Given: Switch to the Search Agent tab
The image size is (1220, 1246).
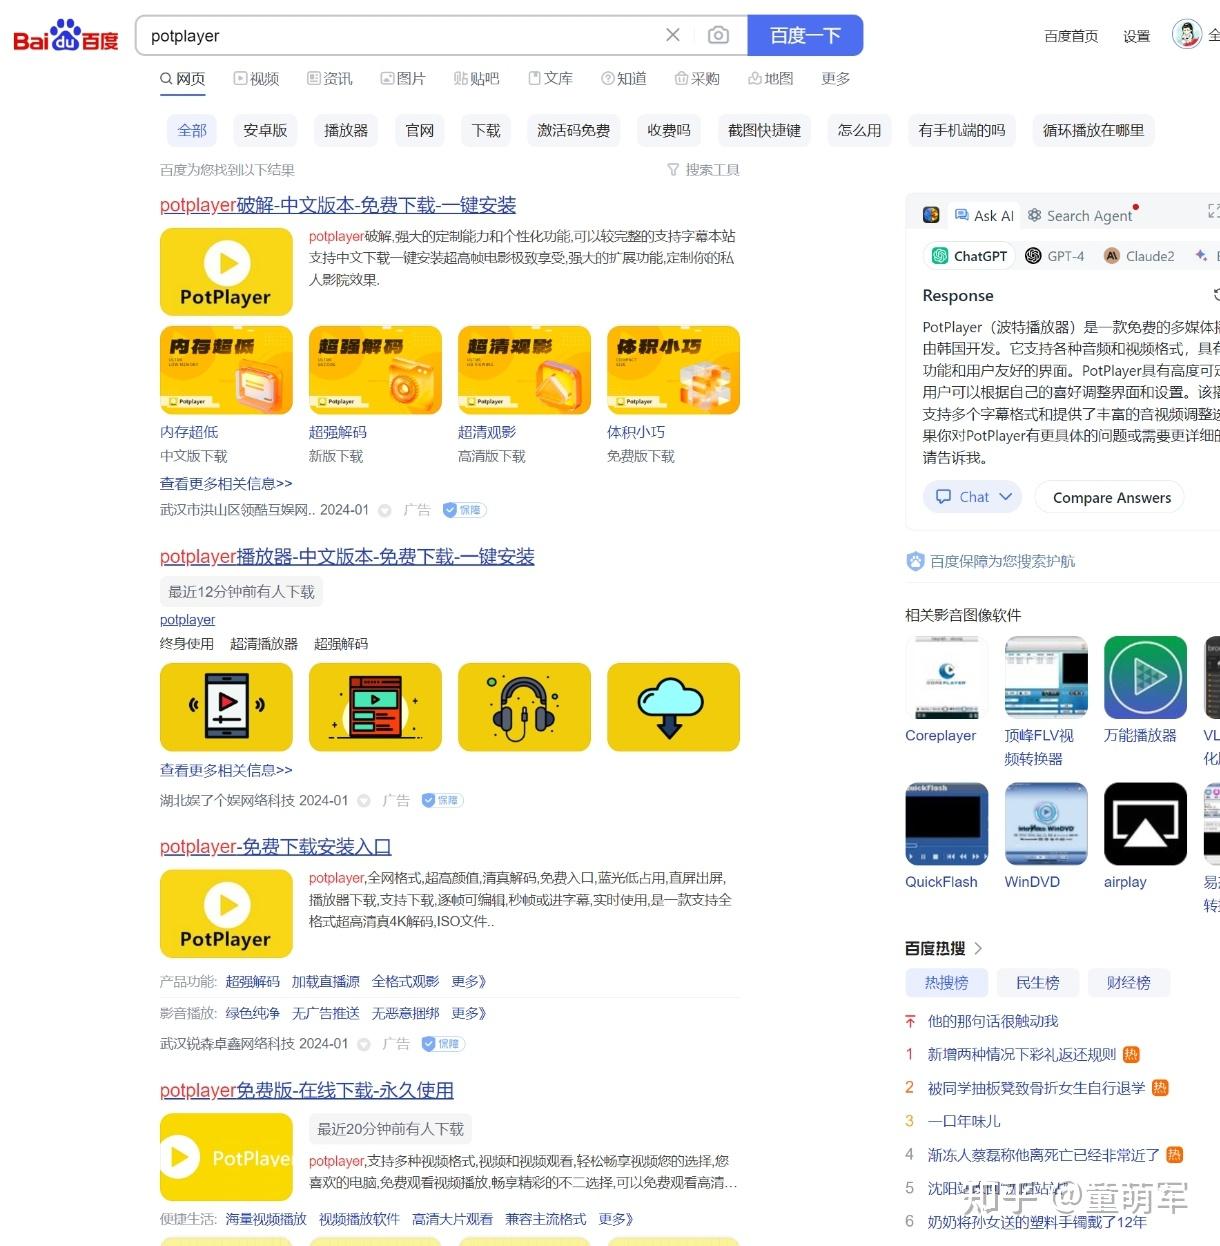Looking at the screenshot, I should tap(1080, 215).
